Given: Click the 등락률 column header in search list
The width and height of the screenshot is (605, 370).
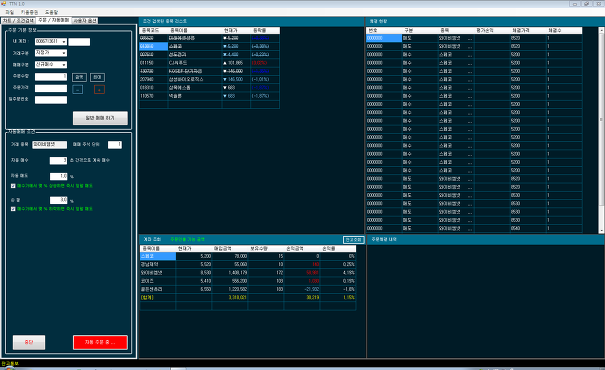Looking at the screenshot, I should pyautogui.click(x=265, y=30).
